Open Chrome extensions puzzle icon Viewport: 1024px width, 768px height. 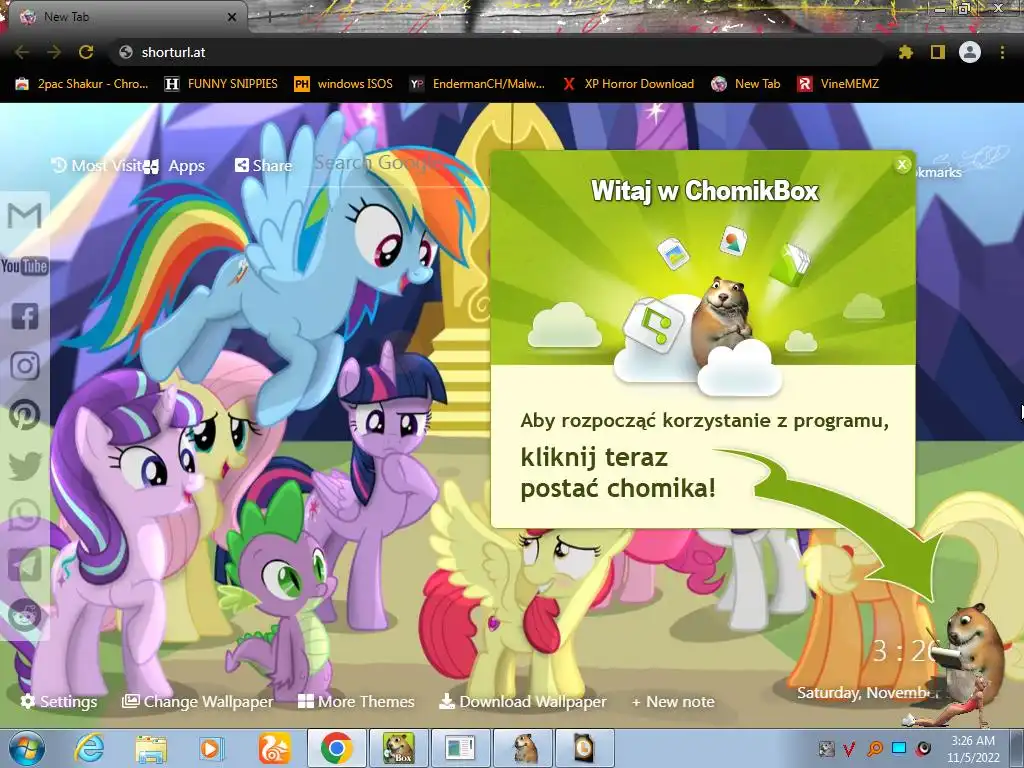click(x=906, y=52)
